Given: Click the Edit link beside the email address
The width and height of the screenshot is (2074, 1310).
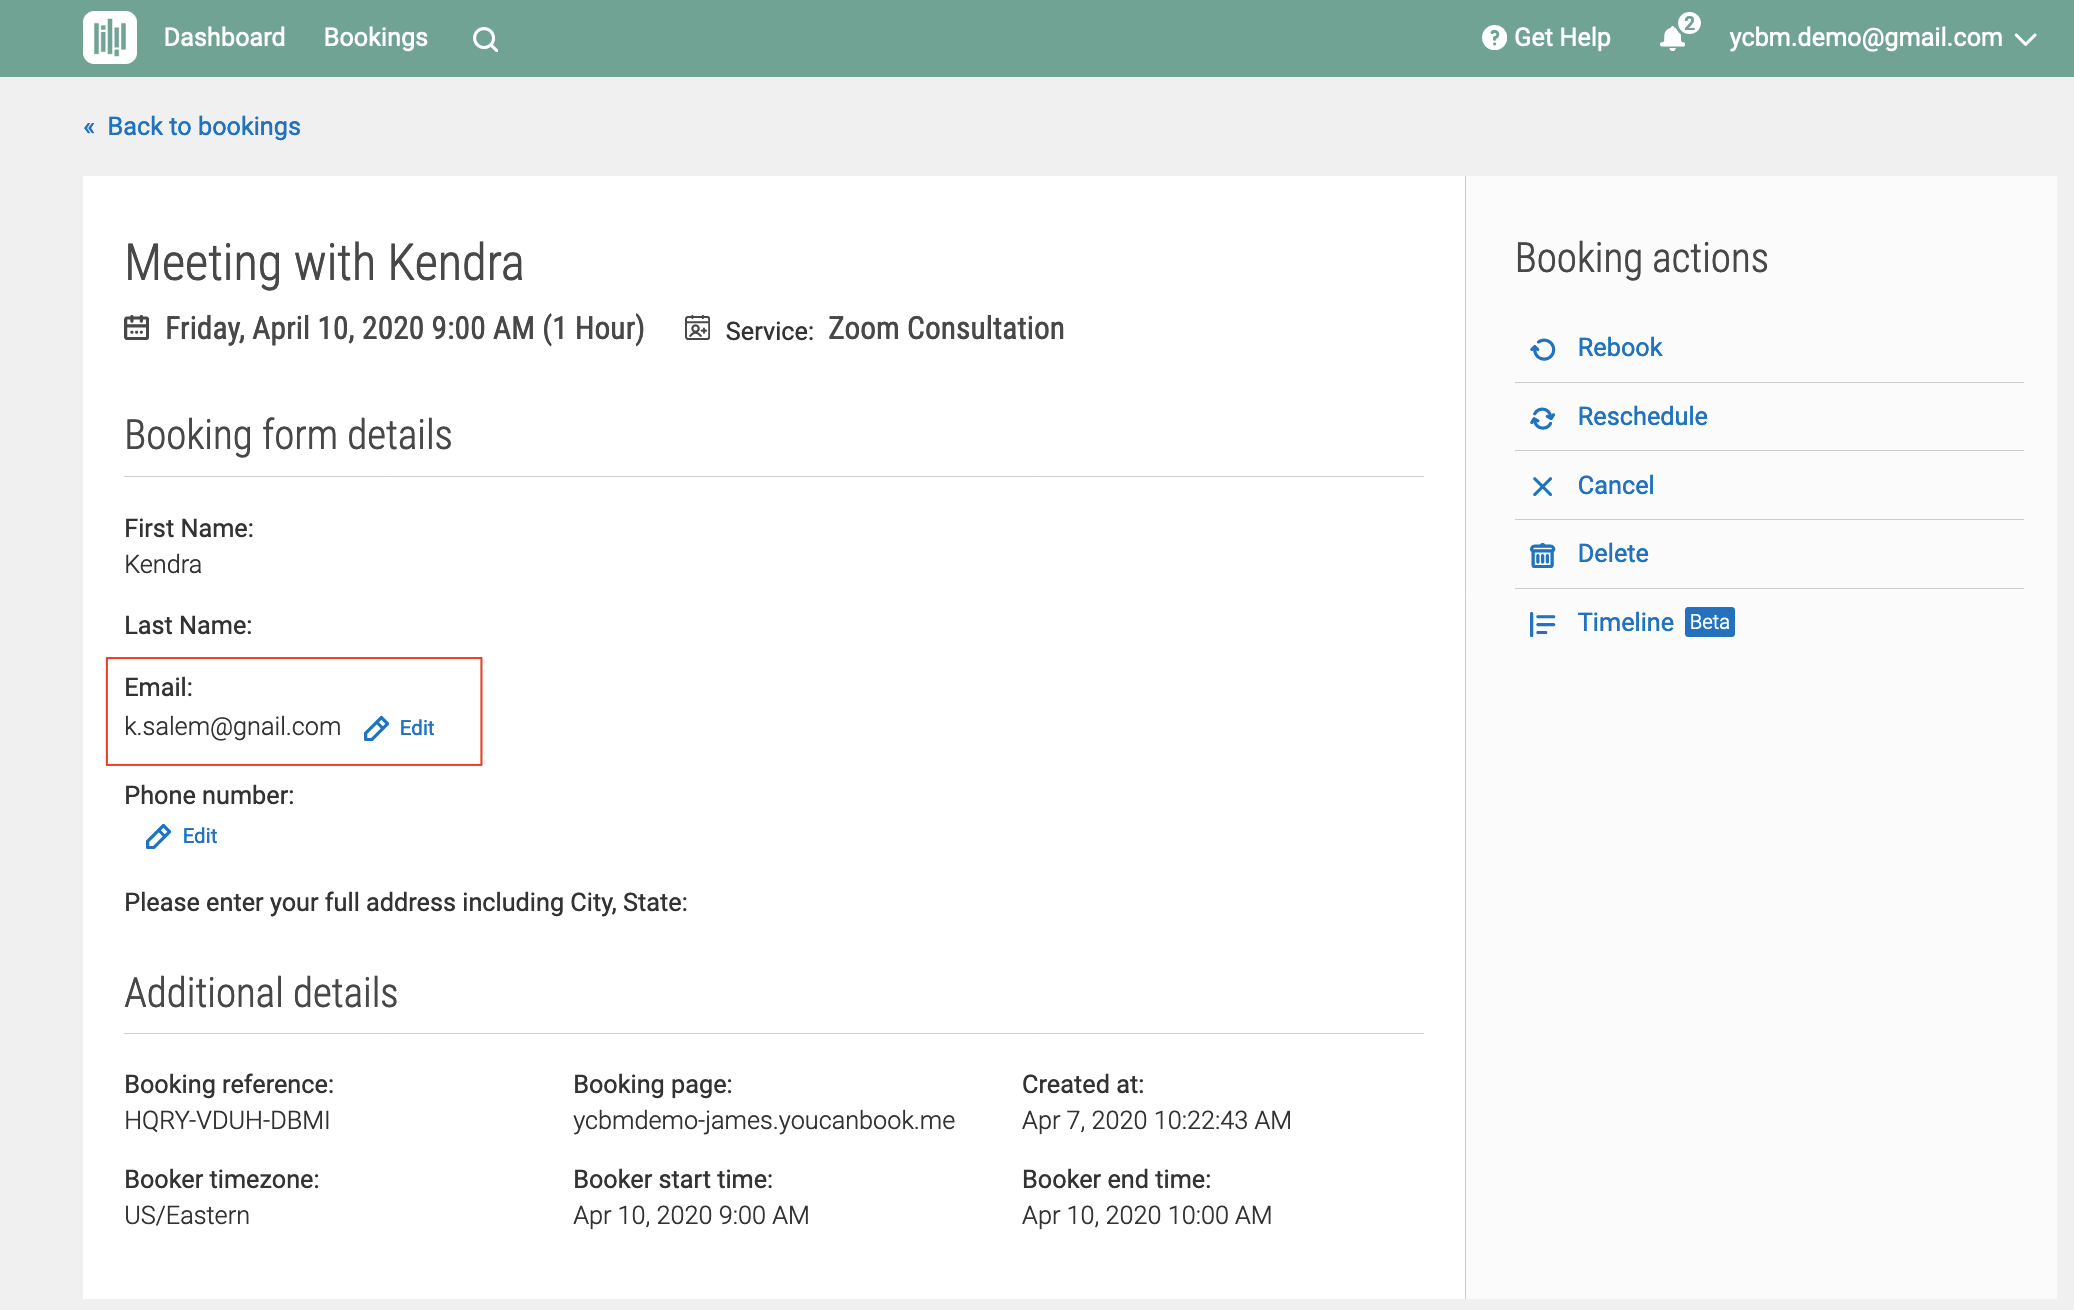Looking at the screenshot, I should (x=417, y=728).
